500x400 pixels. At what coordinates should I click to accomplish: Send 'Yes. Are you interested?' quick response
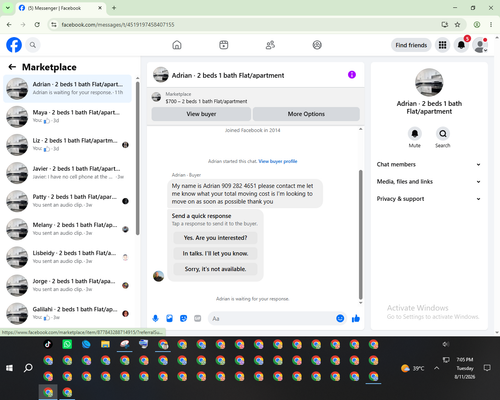click(x=215, y=238)
